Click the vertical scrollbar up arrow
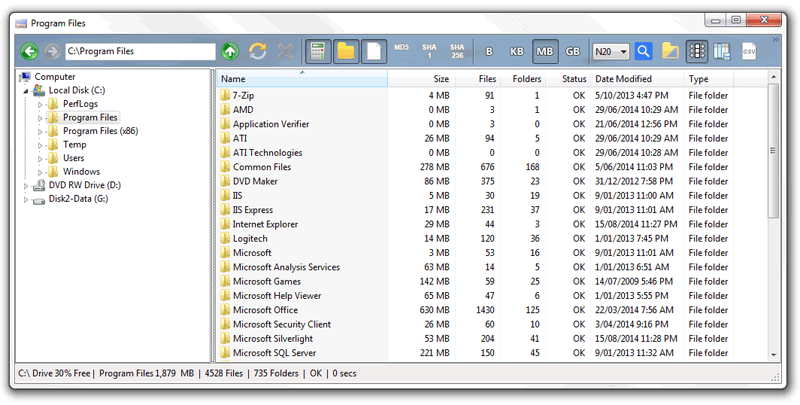 (x=773, y=77)
